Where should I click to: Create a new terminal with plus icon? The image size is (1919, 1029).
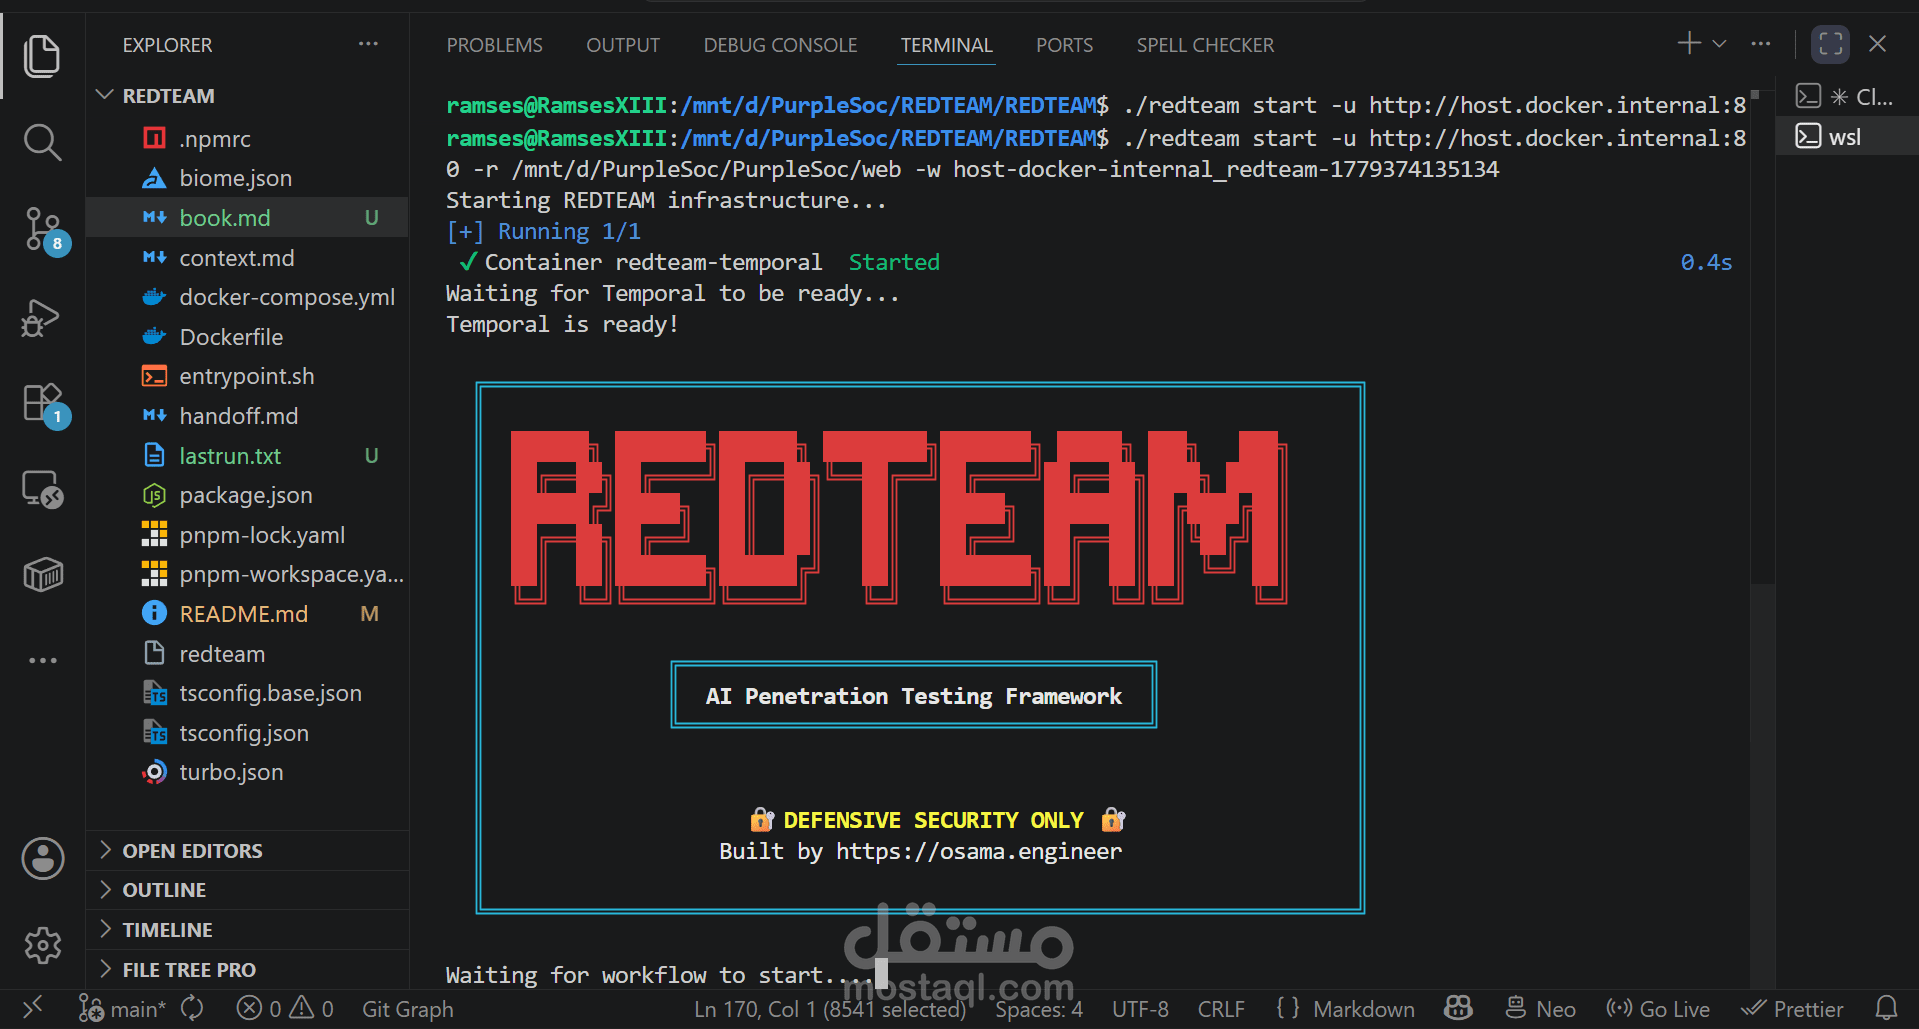1688,43
